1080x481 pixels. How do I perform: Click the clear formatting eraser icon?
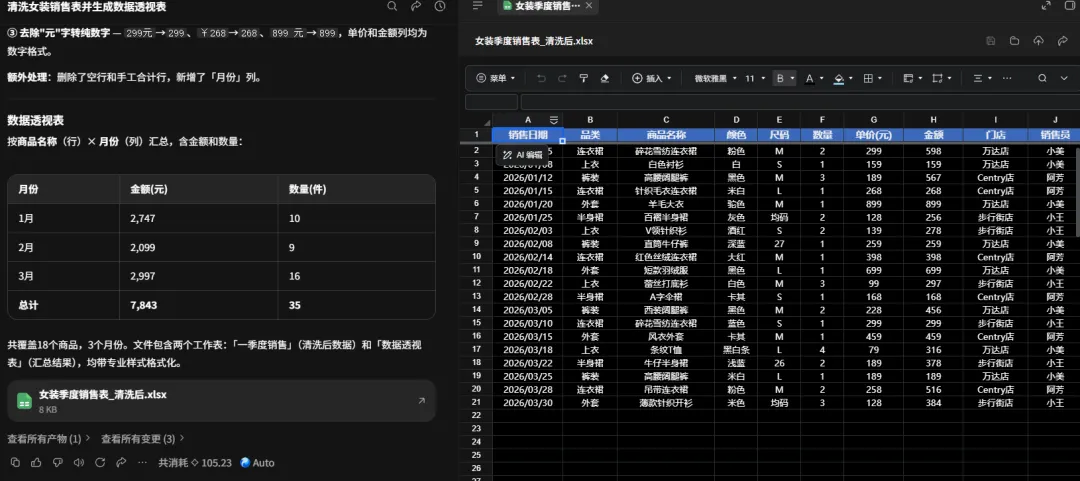click(x=605, y=79)
